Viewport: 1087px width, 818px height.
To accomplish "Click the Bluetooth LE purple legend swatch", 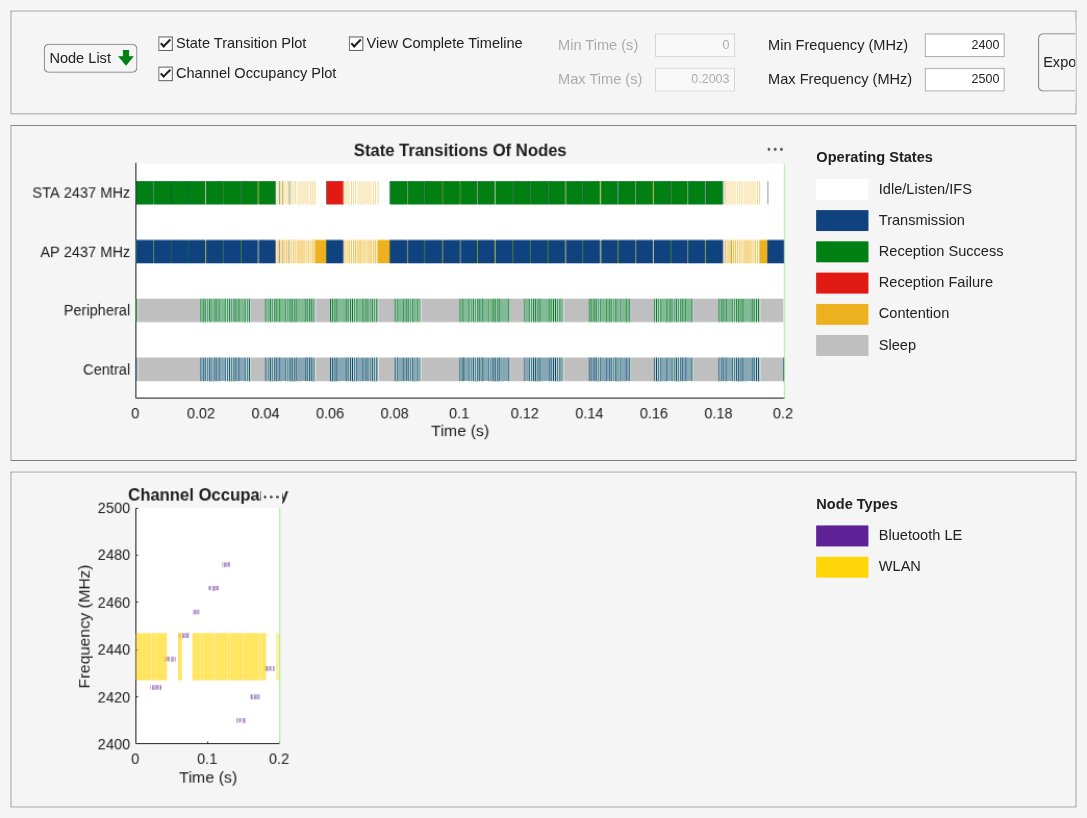I will [842, 536].
